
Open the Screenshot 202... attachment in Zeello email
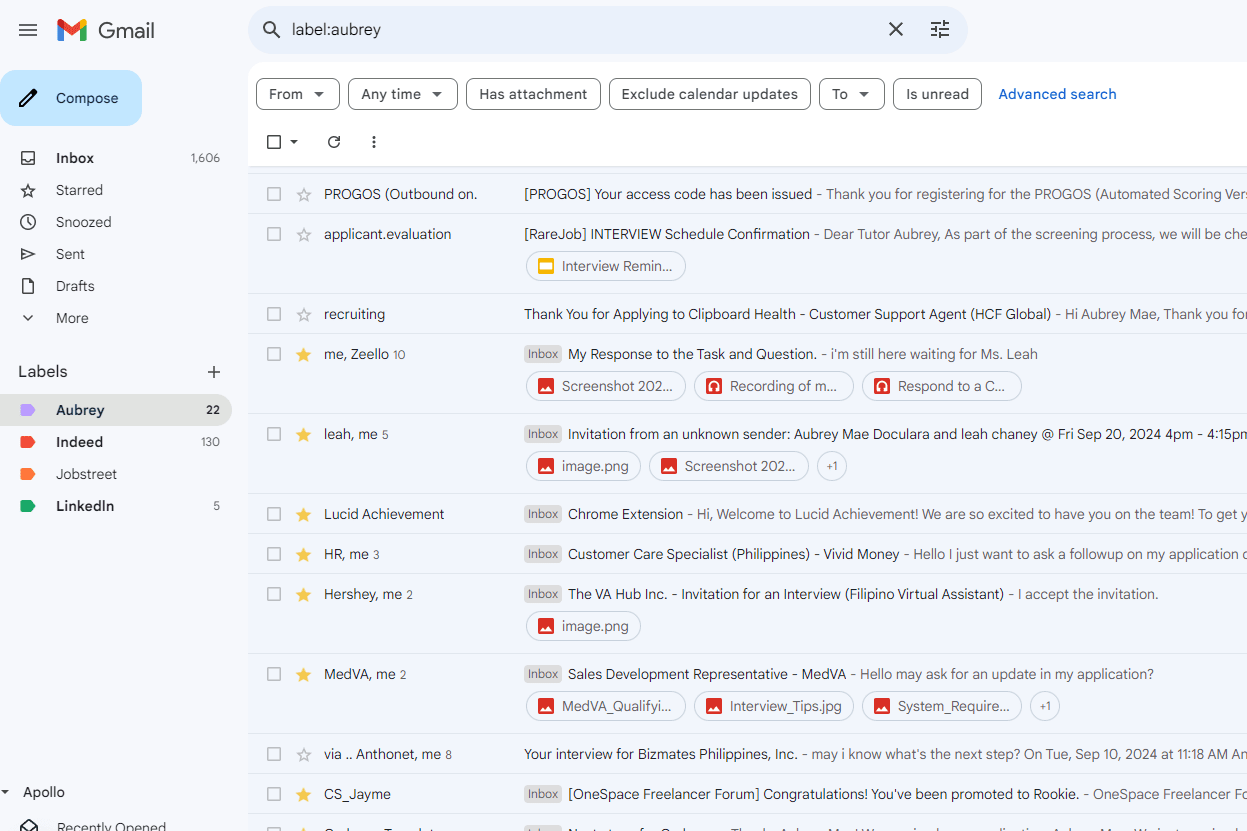point(606,386)
